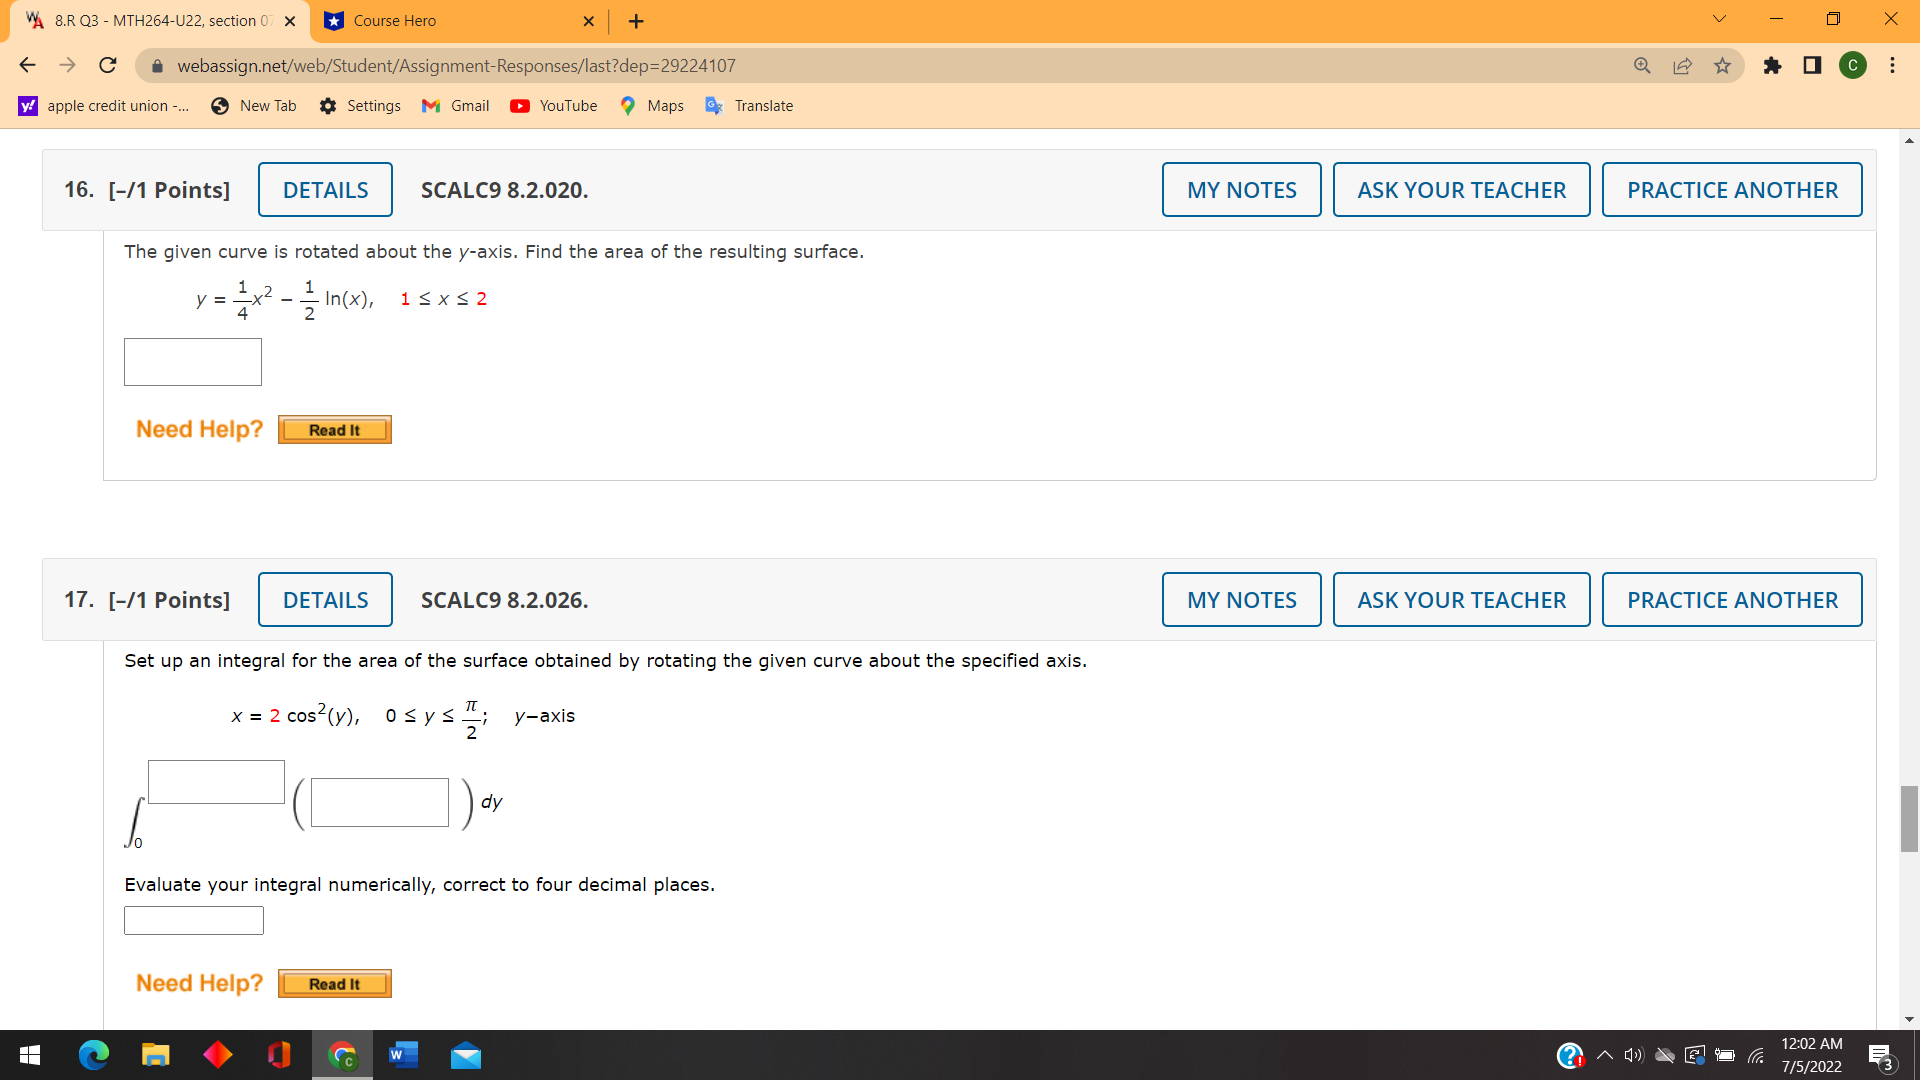Image resolution: width=1920 pixels, height=1080 pixels.
Task: Click Read It for question 16
Action: (334, 429)
